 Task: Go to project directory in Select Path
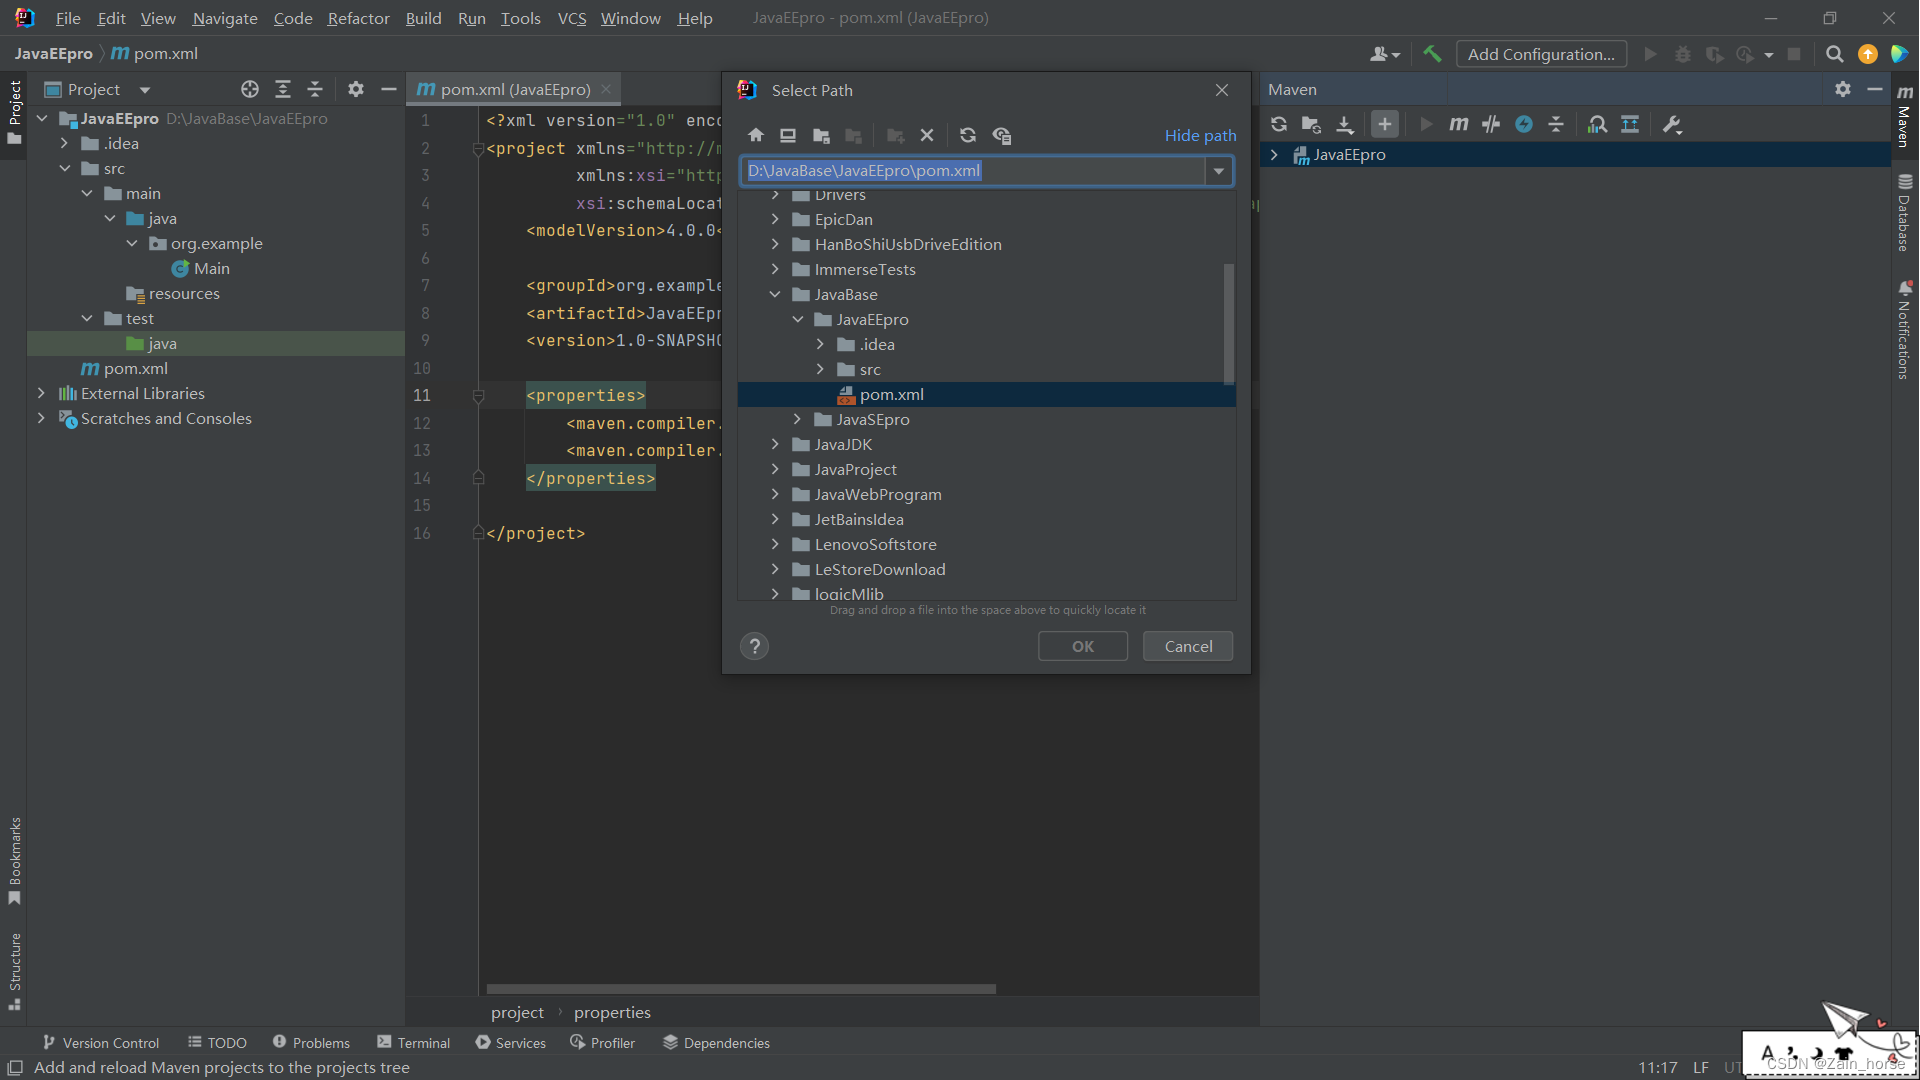click(x=821, y=135)
